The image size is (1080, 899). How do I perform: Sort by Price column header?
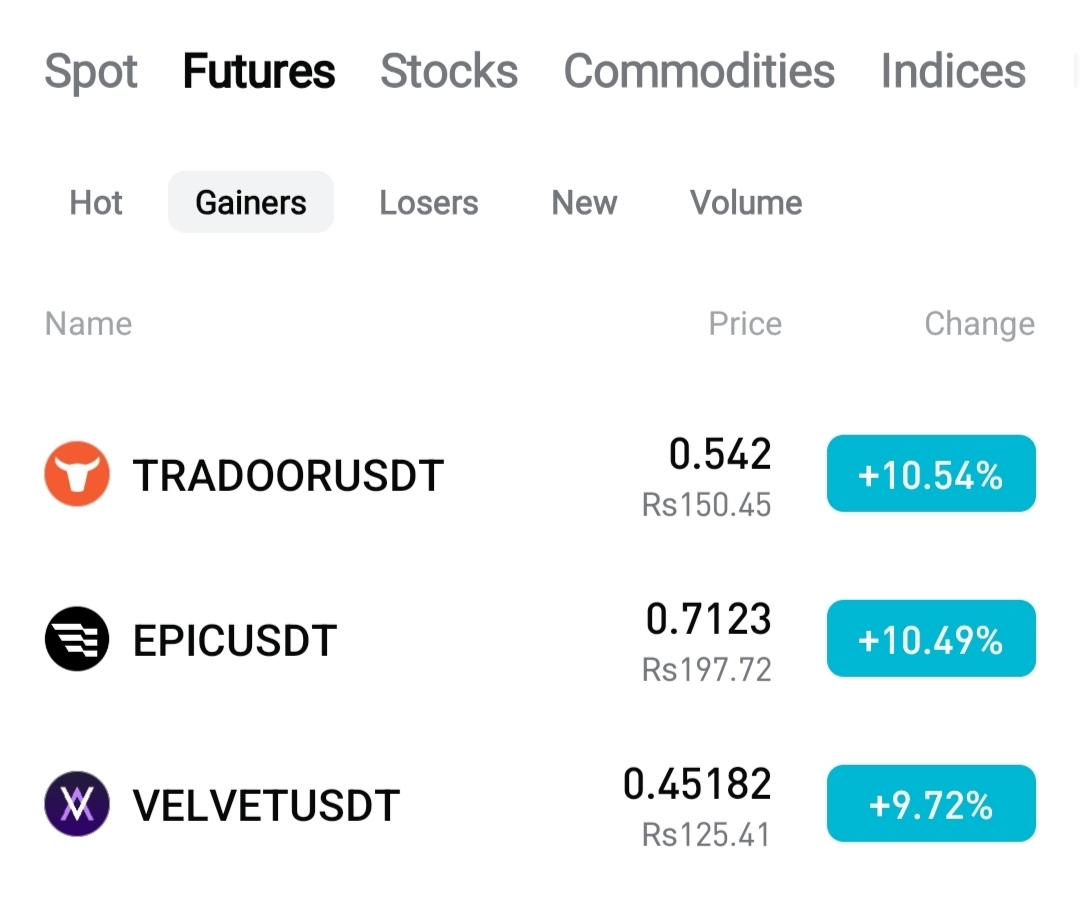[x=745, y=323]
